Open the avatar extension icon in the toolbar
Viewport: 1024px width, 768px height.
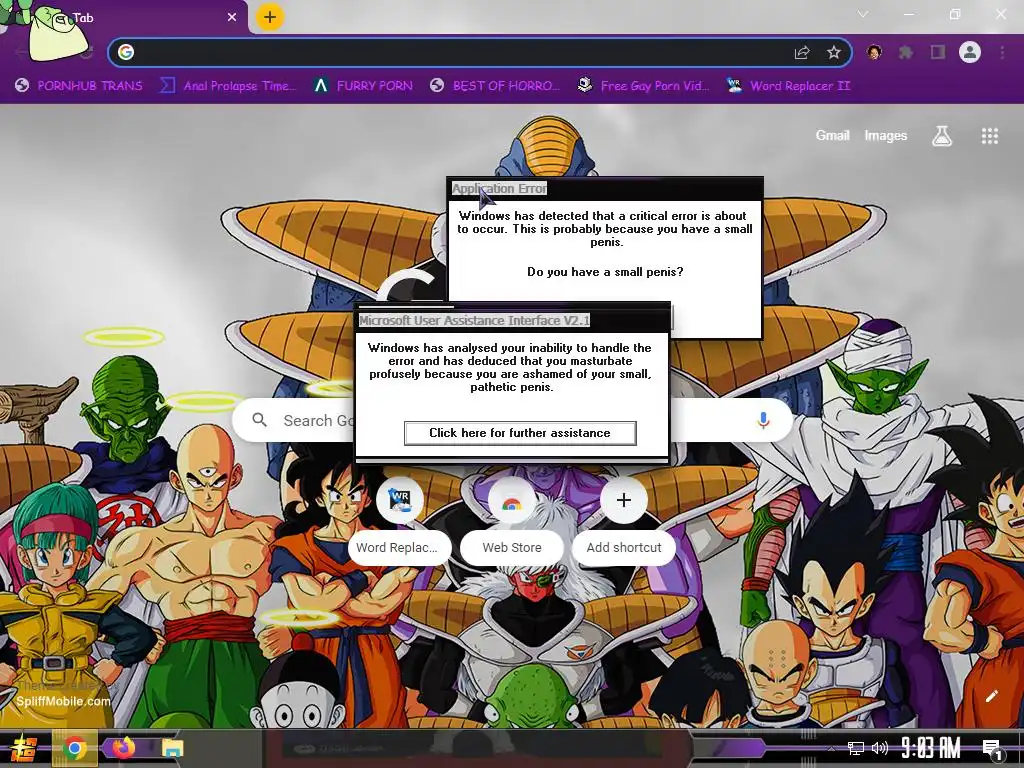874,52
